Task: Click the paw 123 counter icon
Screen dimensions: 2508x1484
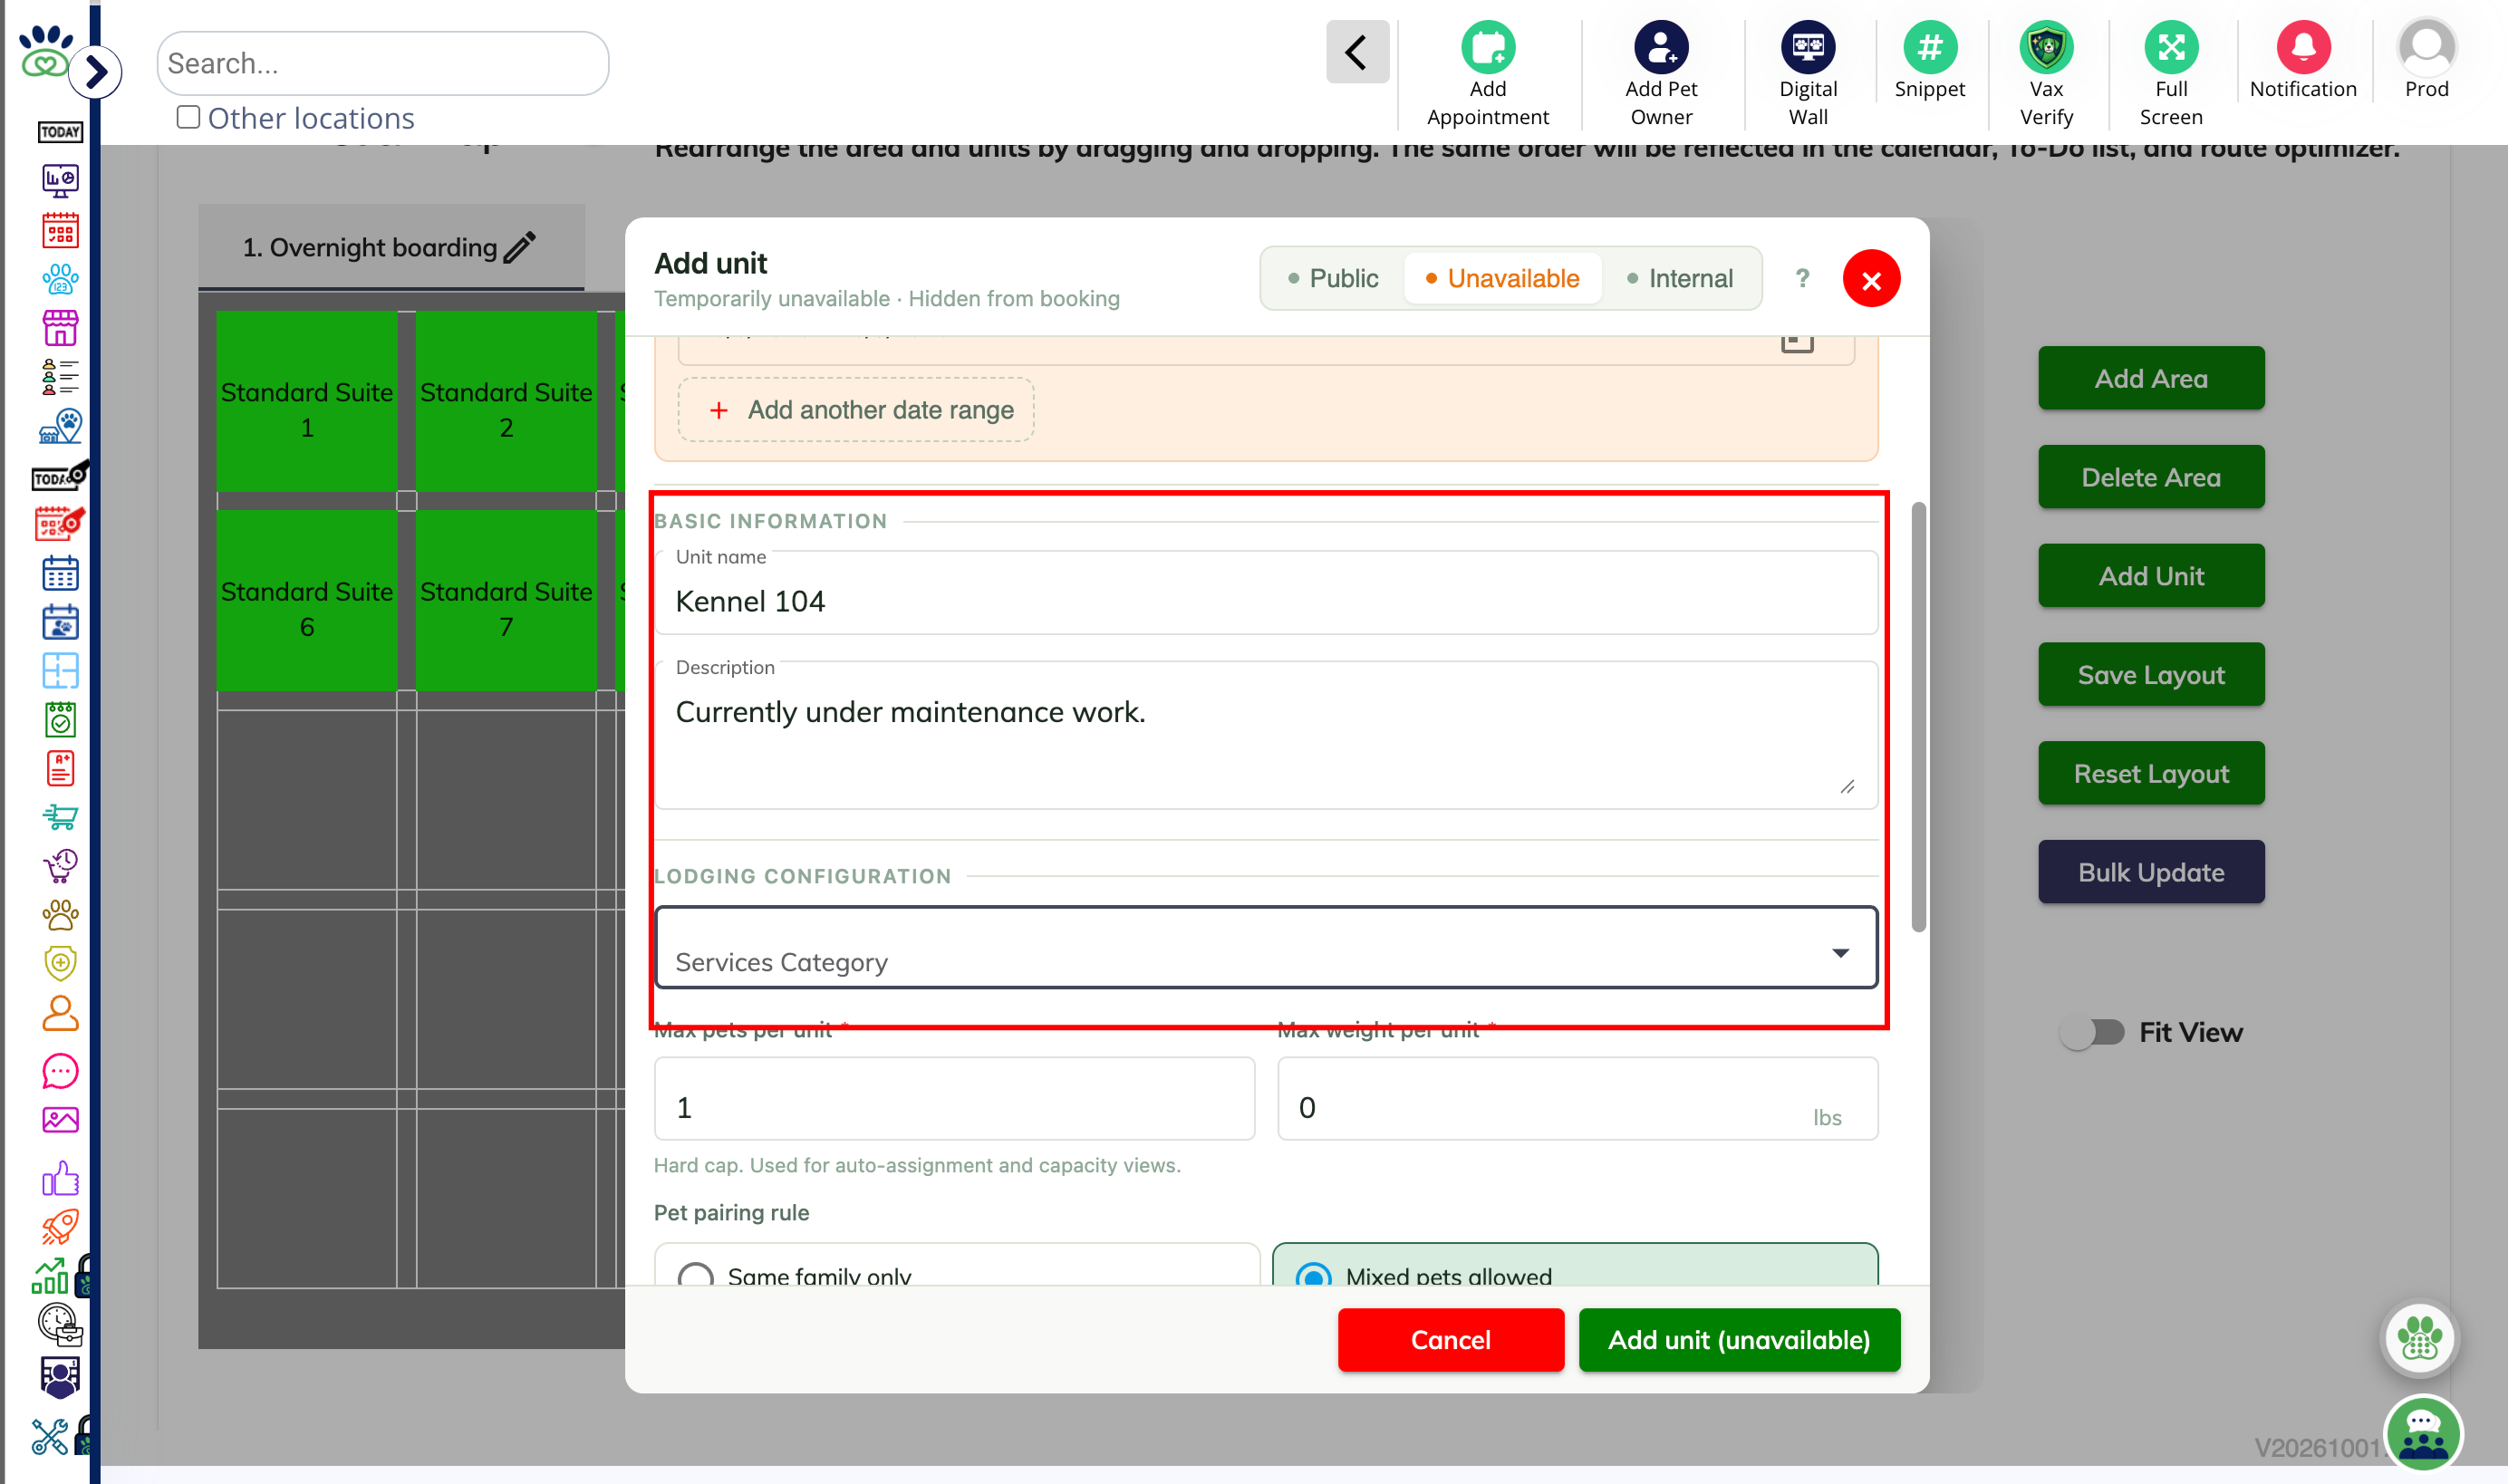Action: 60,279
